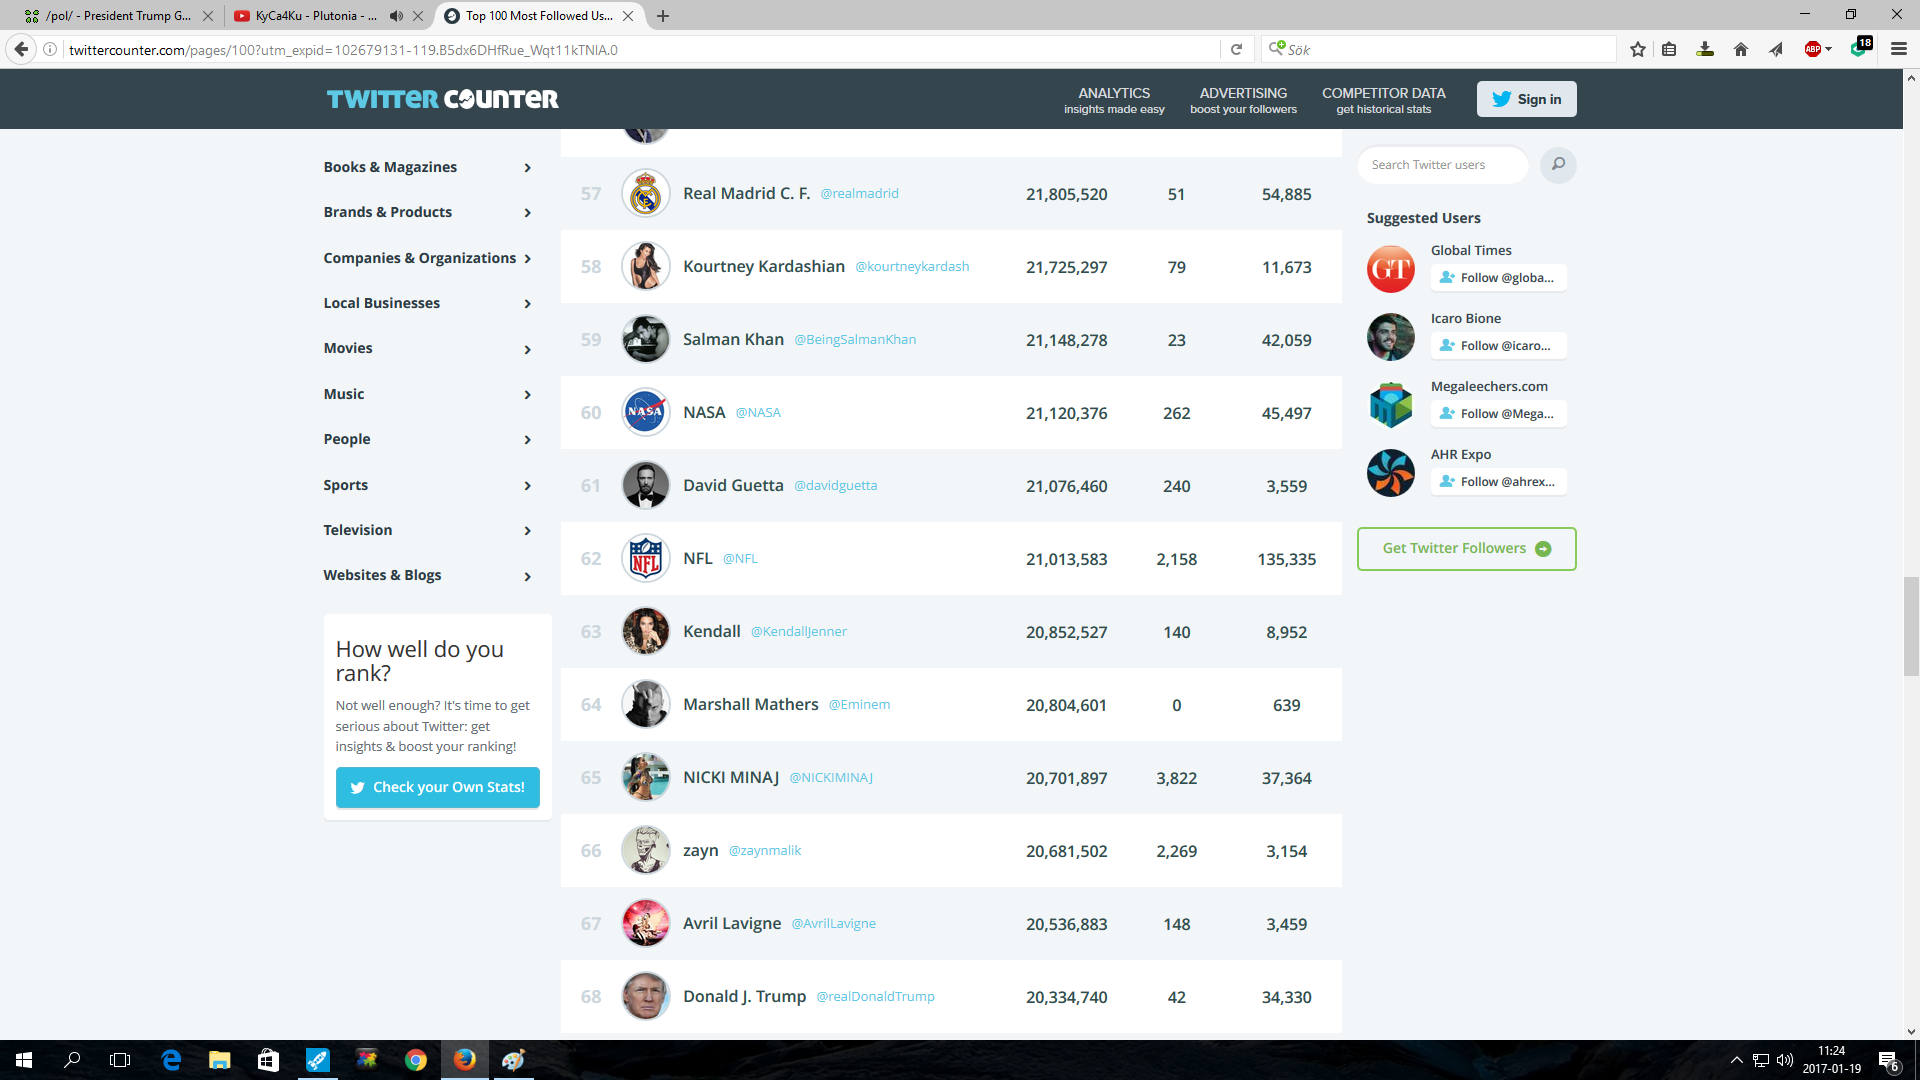Open the Advertising menu item
Image resolution: width=1920 pixels, height=1080 pixels.
1243,100
